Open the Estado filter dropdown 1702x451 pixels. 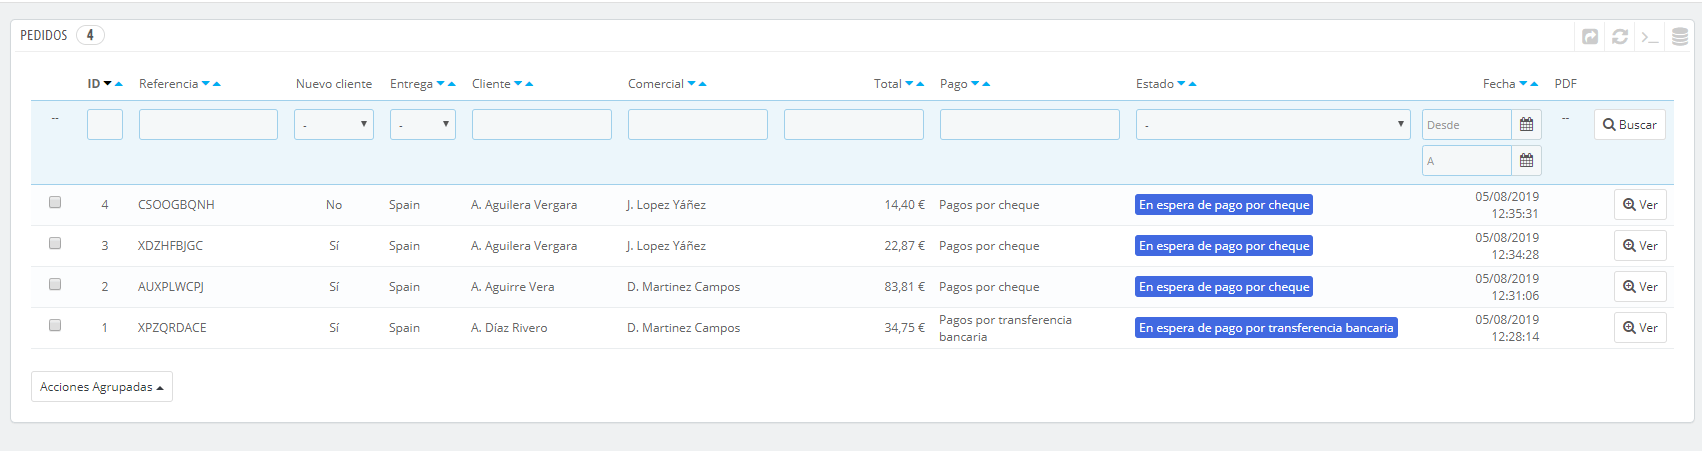tap(1273, 125)
